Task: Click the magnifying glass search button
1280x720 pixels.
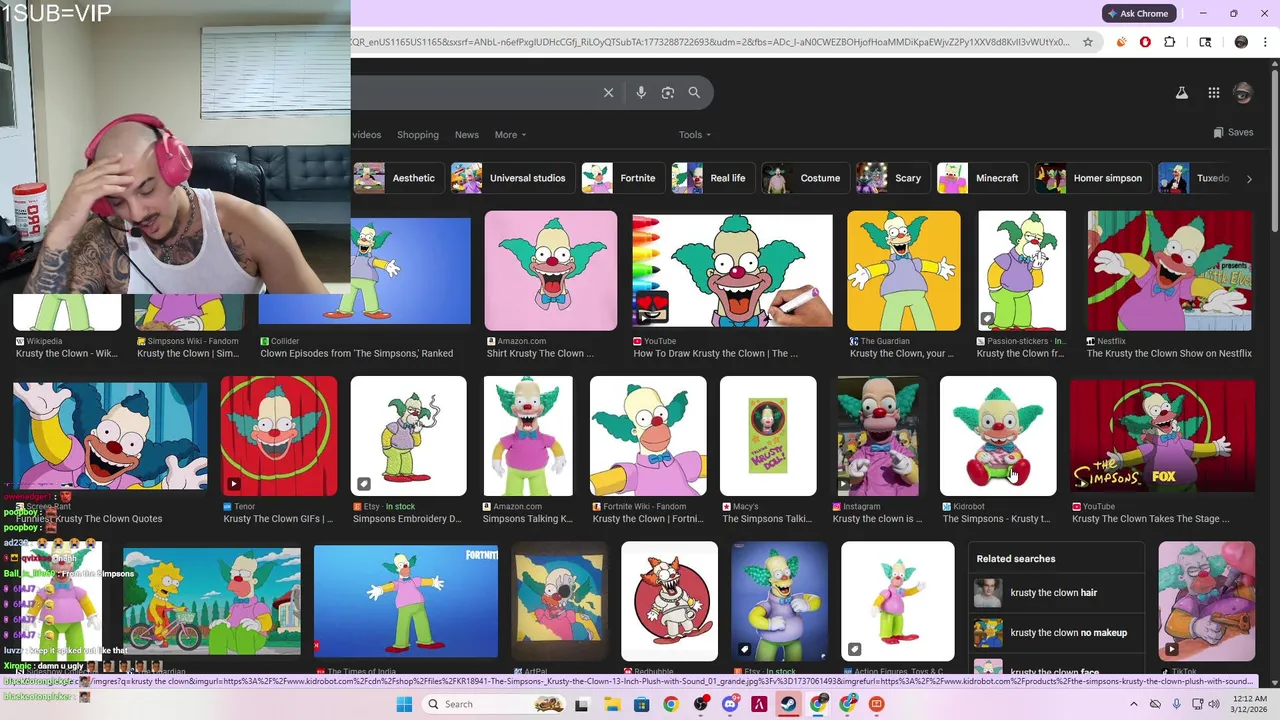Action: 694,92
